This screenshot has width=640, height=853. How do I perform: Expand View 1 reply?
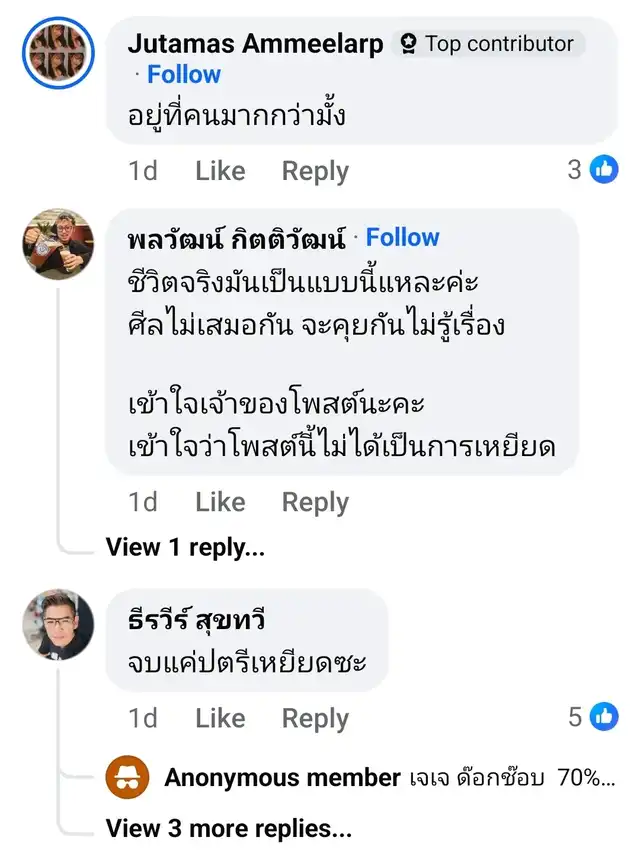tap(185, 547)
